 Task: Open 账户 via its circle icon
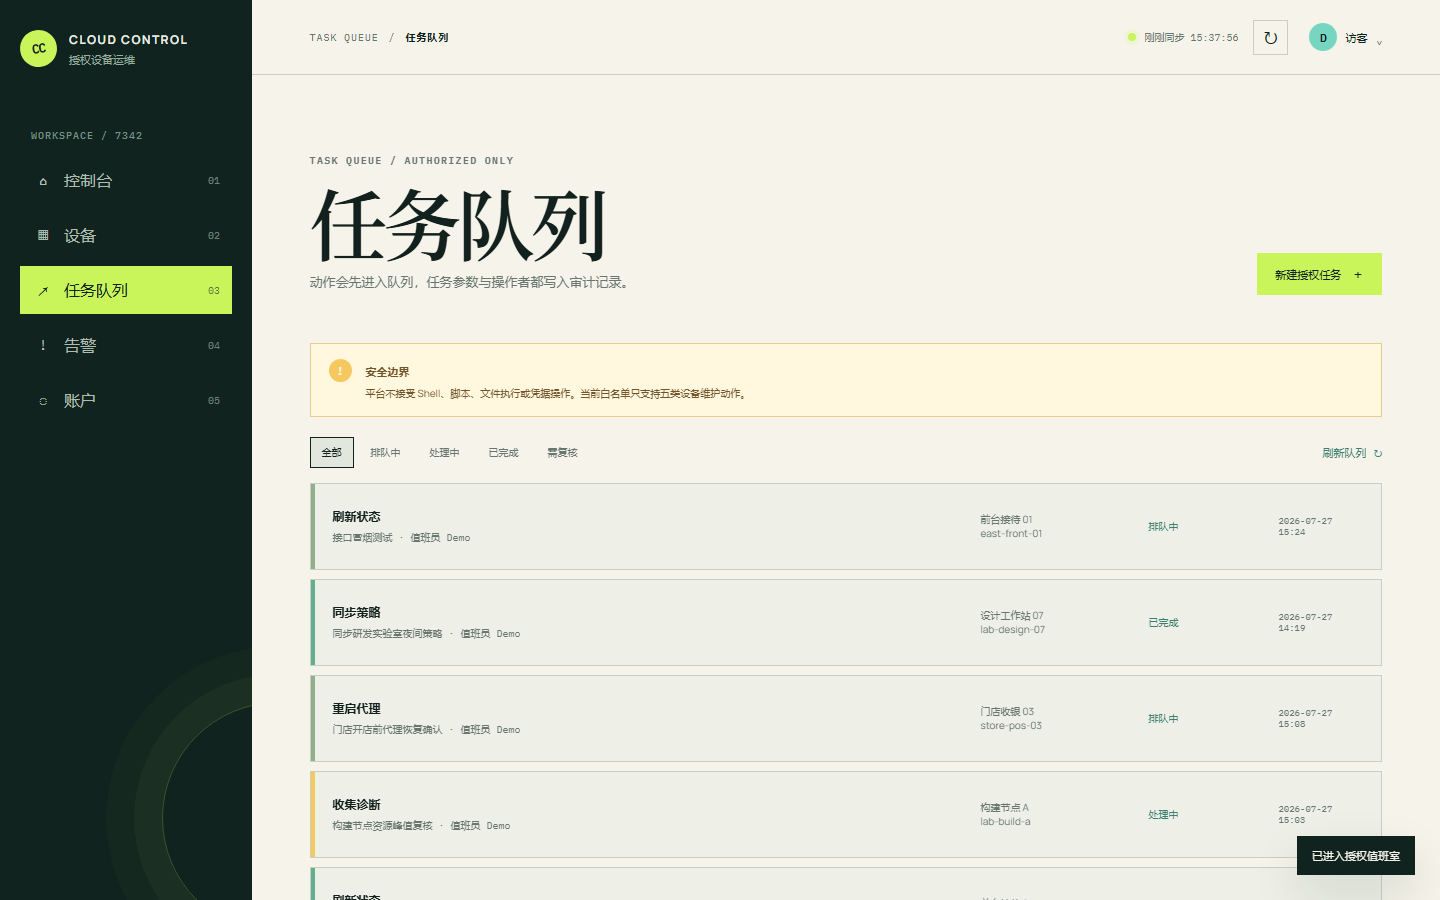point(43,401)
